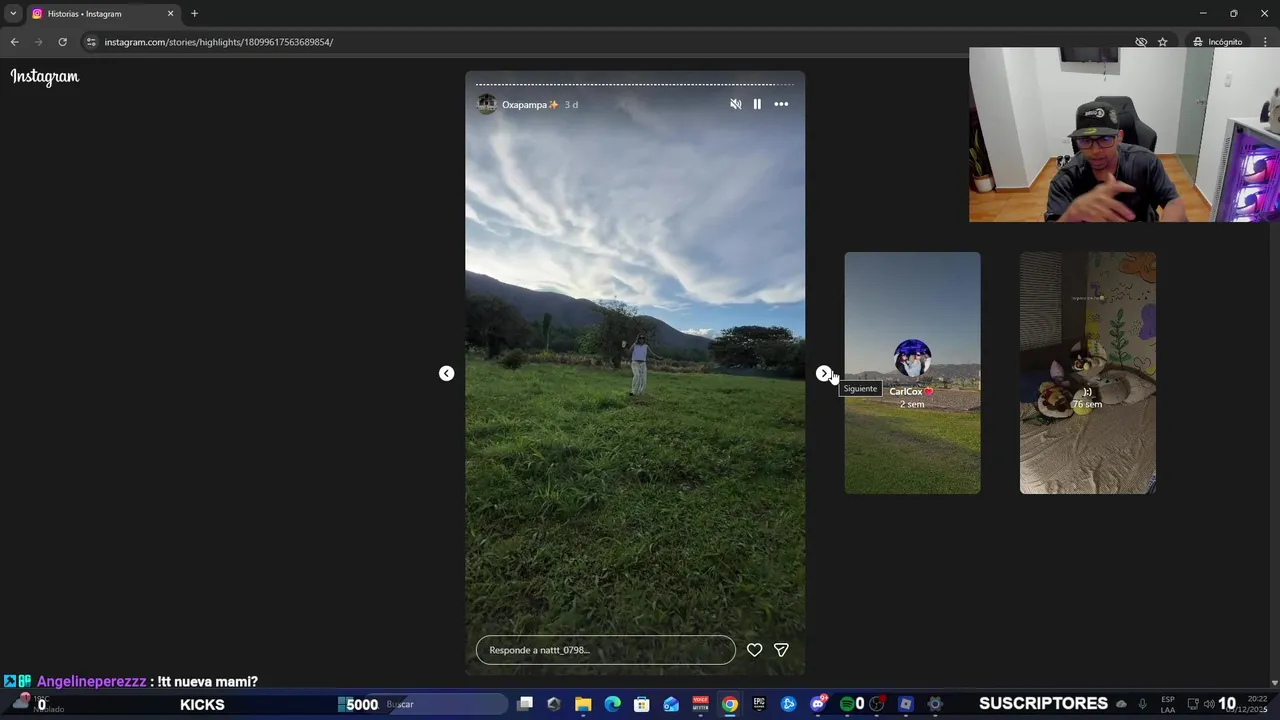Screen dimensions: 1280x720
Task: Open Microsoft Store from the taskbar
Action: 642,704
